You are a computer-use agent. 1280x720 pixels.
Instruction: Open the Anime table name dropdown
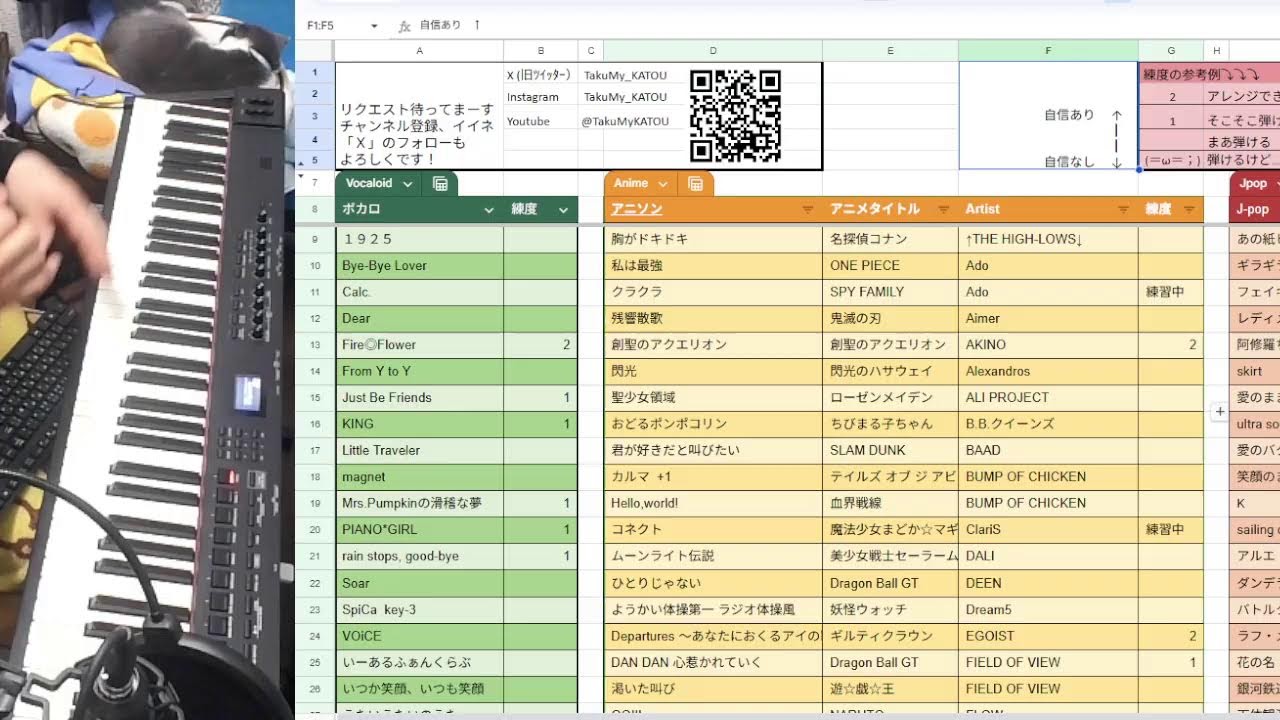(x=662, y=183)
